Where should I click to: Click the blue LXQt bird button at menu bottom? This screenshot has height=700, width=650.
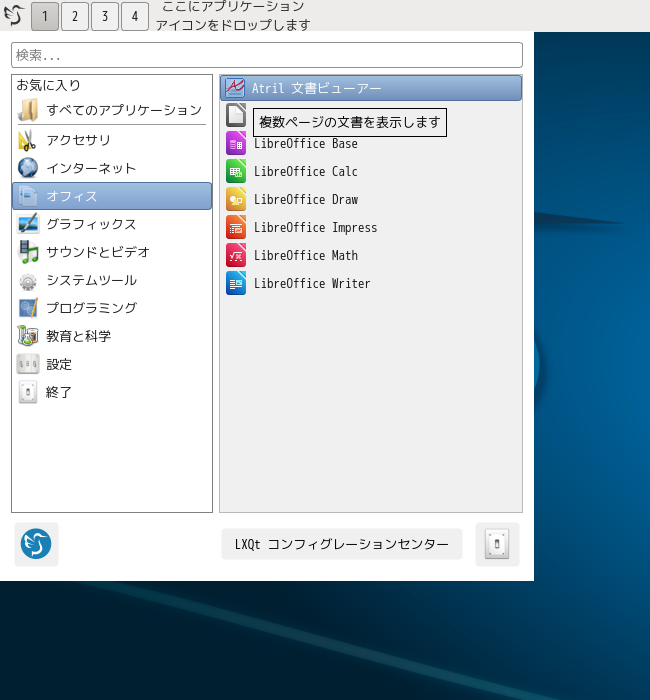click(x=36, y=544)
